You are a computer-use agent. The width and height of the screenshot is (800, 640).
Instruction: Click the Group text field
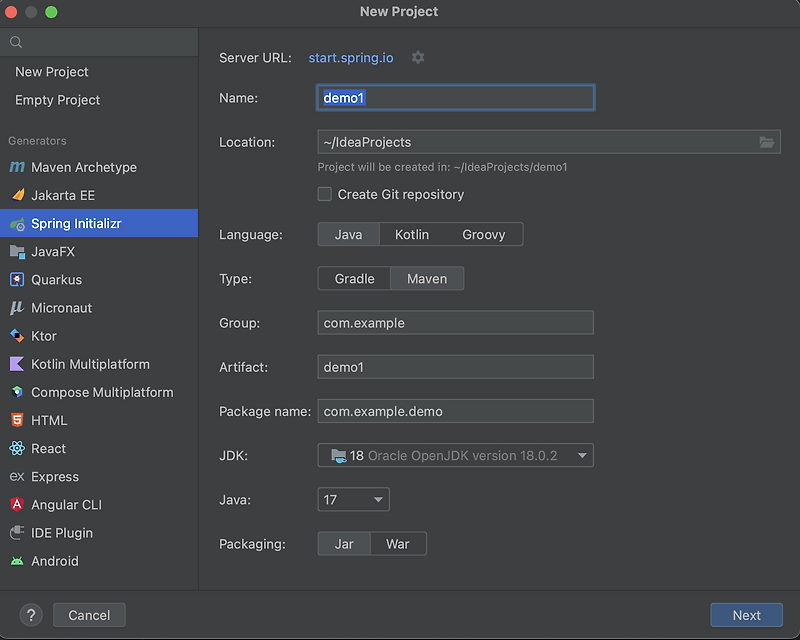pos(455,323)
